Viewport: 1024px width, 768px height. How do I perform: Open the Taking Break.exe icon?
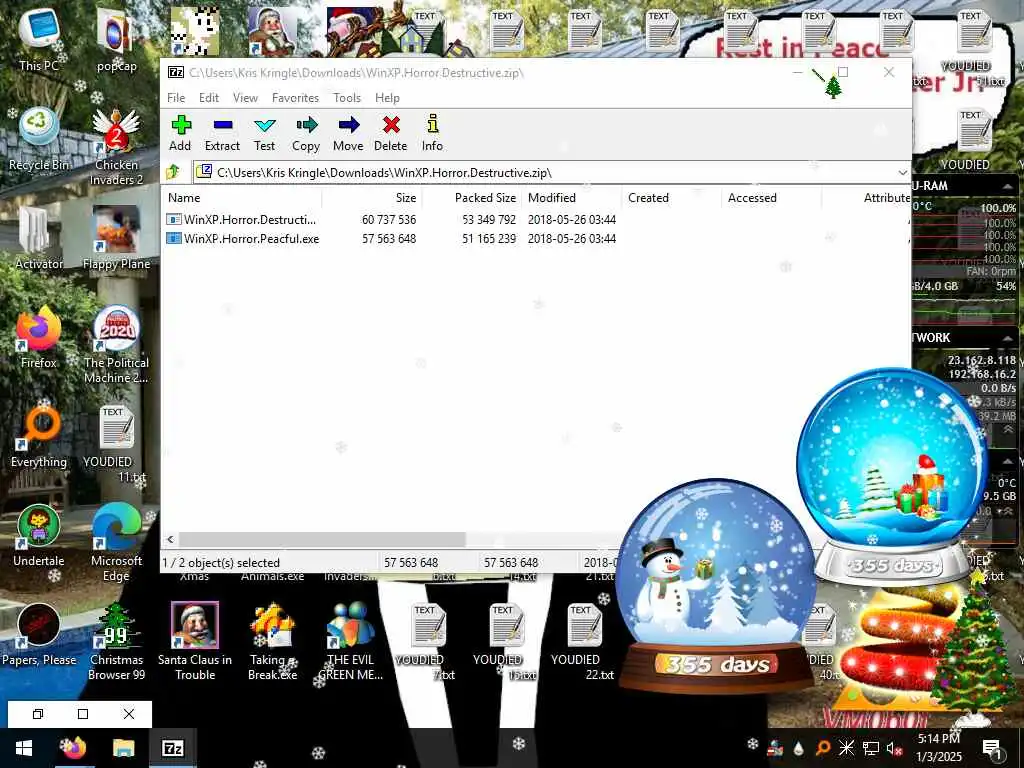point(272,643)
